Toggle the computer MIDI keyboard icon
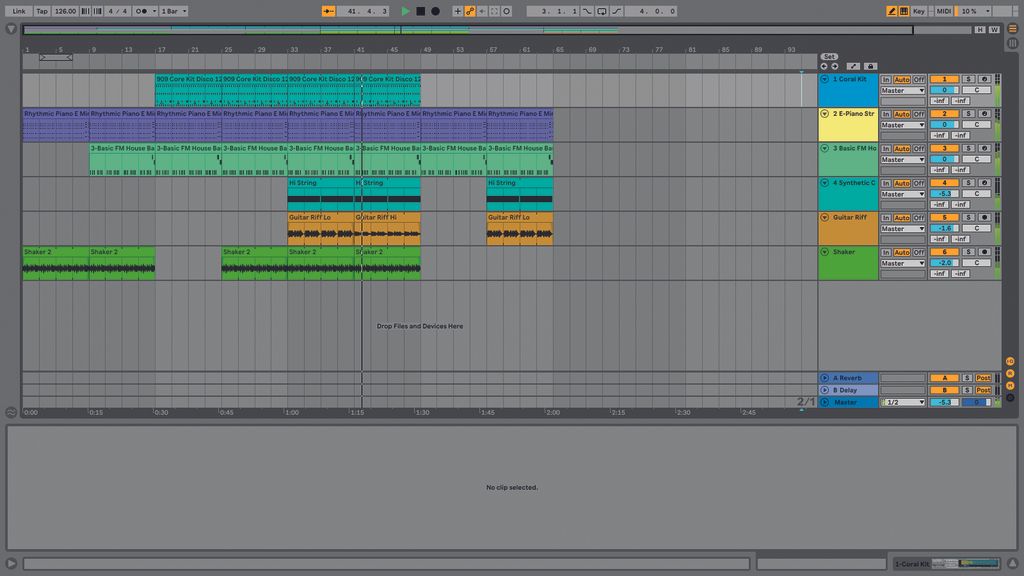 coord(903,11)
